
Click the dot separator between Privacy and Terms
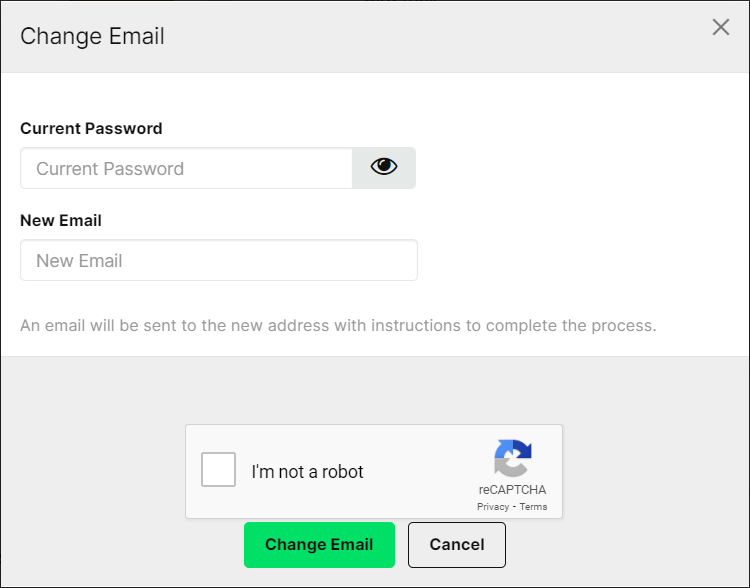click(514, 507)
